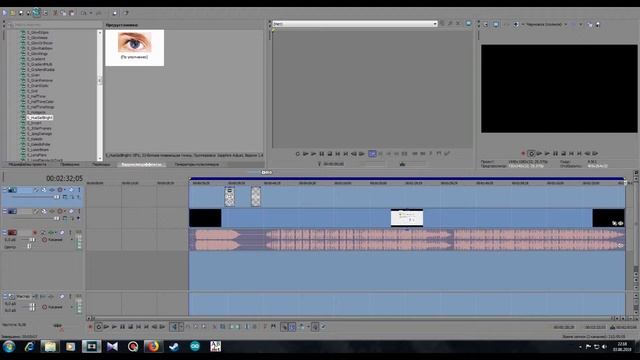Select the Normal Edit tool
The width and height of the screenshot is (640, 360).
tap(174, 327)
